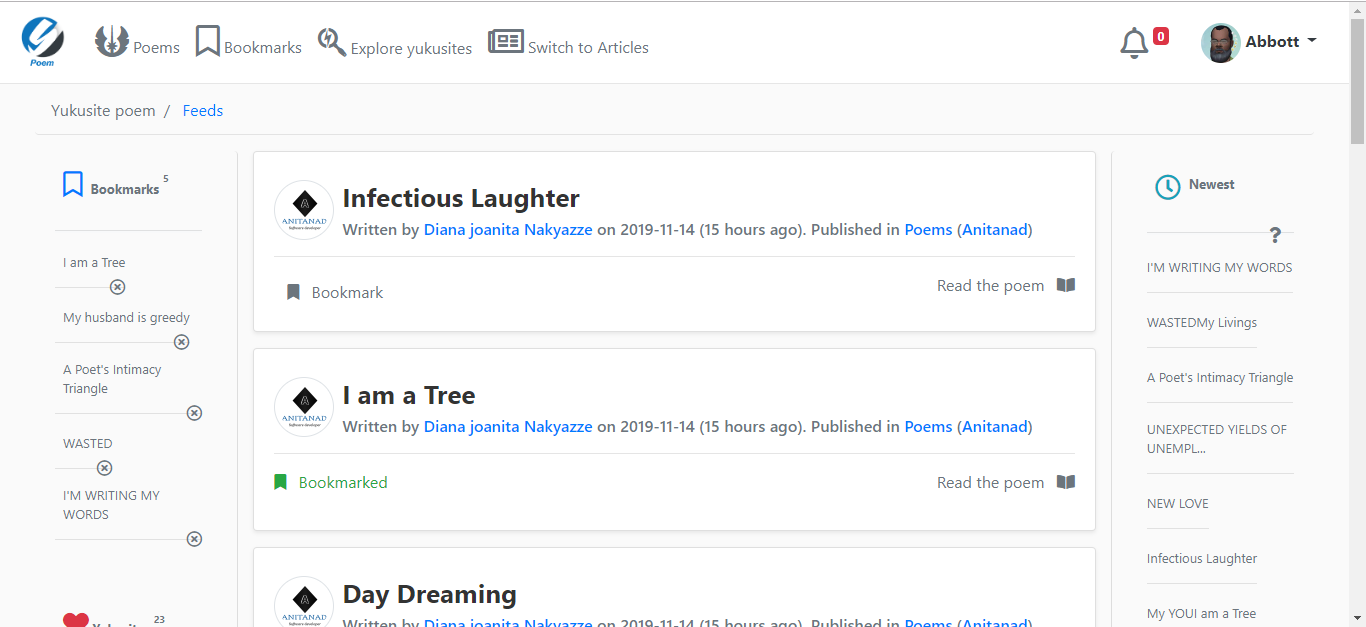Screen dimensions: 1366x627
Task: Open the Abbott user account dropdown
Action: pyautogui.click(x=1259, y=42)
